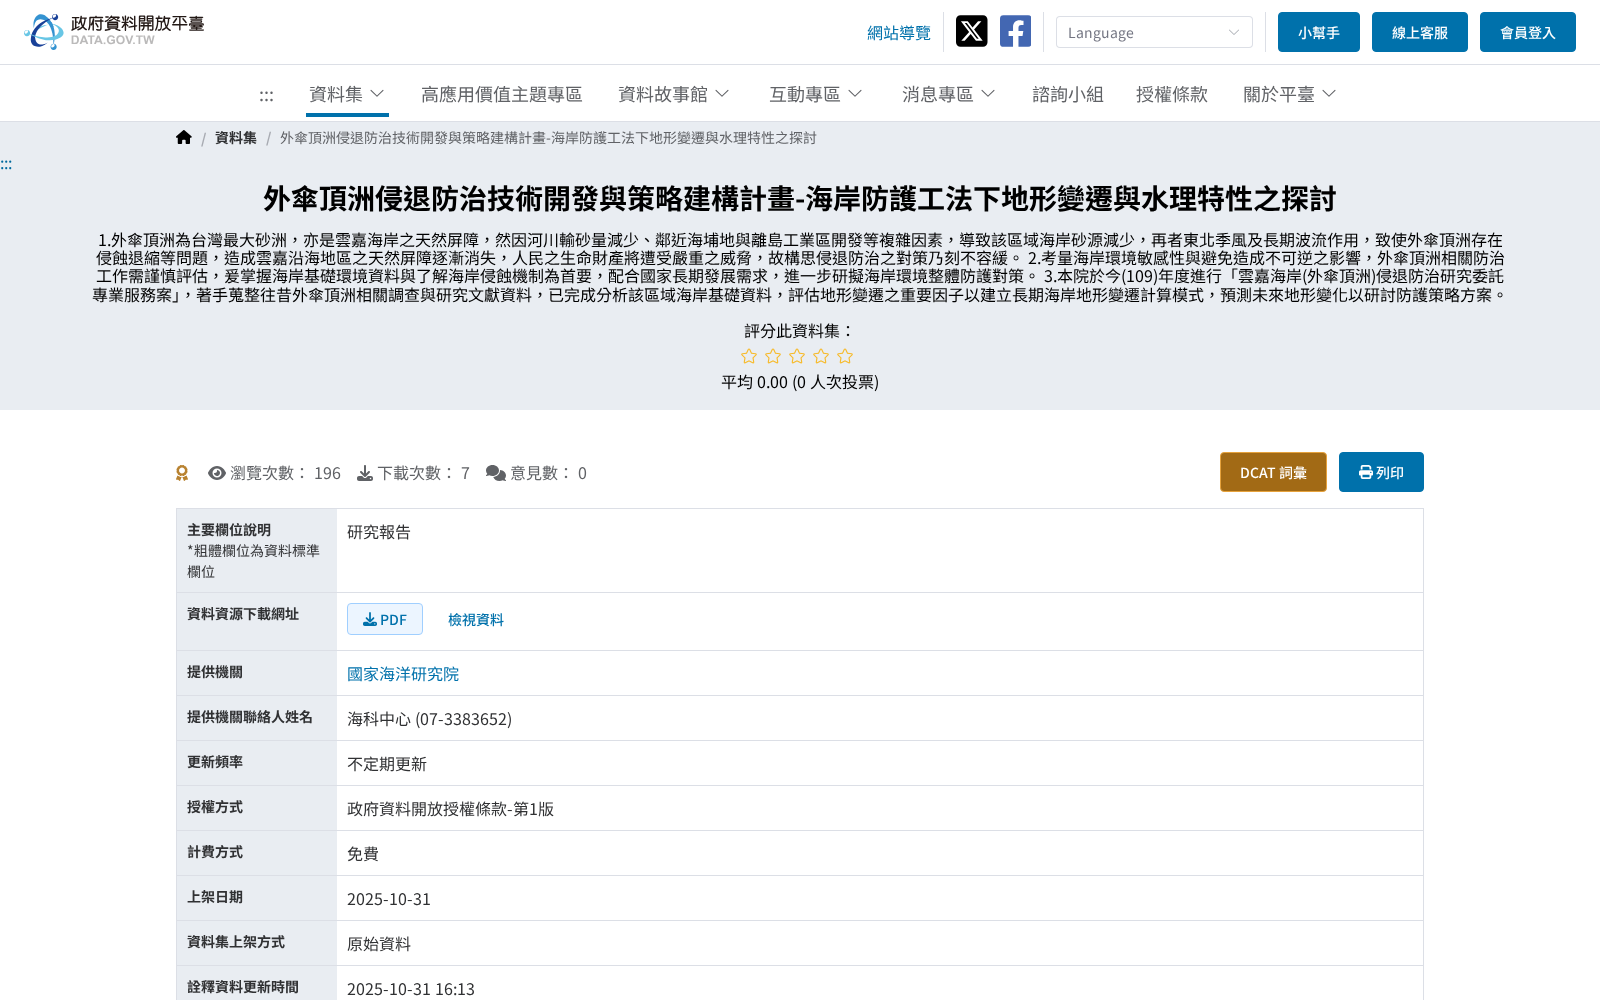Click the 計費方式 row label
This screenshot has width=1600, height=1000.
tap(215, 852)
